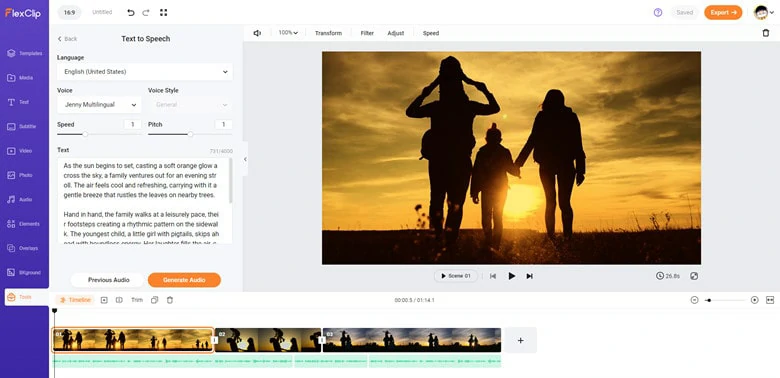The image size is (780, 378).
Task: Open the Adjust menu
Action: tap(396, 33)
